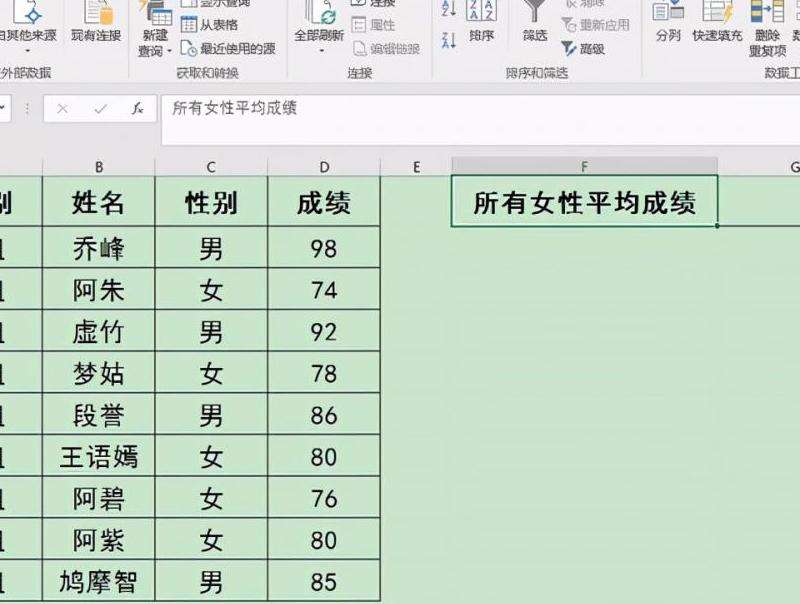
Task: Select 乔峰's score cell 98
Action: [x=324, y=247]
